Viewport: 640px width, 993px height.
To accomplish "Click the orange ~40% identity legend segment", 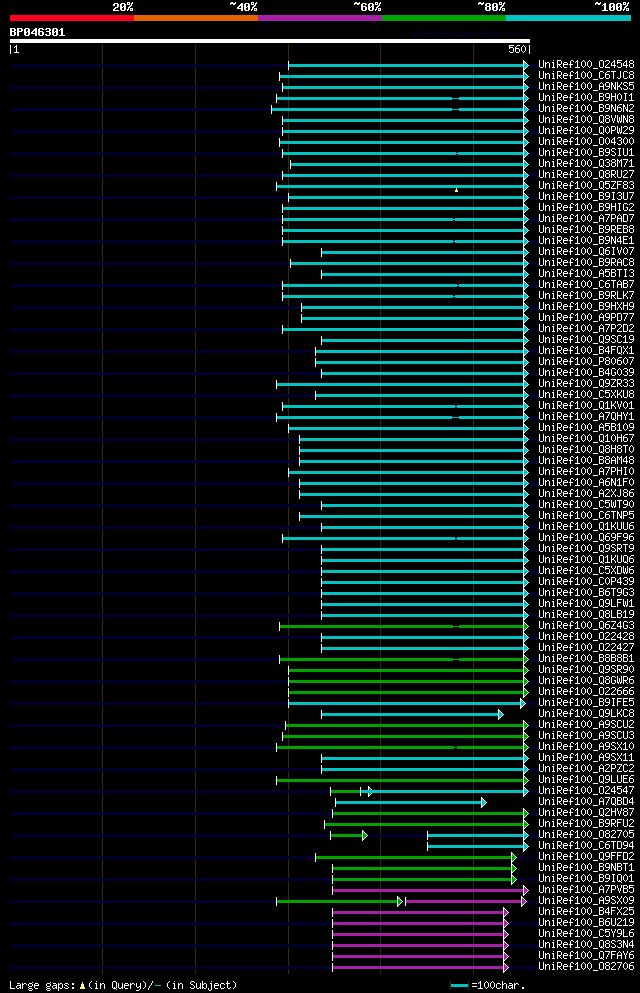I will coord(196,18).
